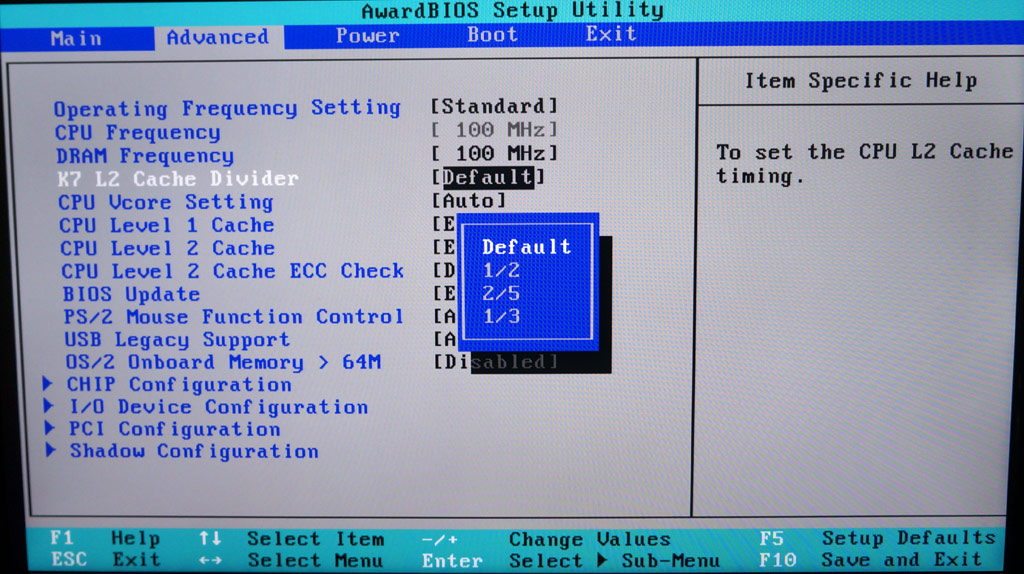Click the F5 Setup Defaults legend
The height and width of the screenshot is (574, 1024).
tap(877, 538)
